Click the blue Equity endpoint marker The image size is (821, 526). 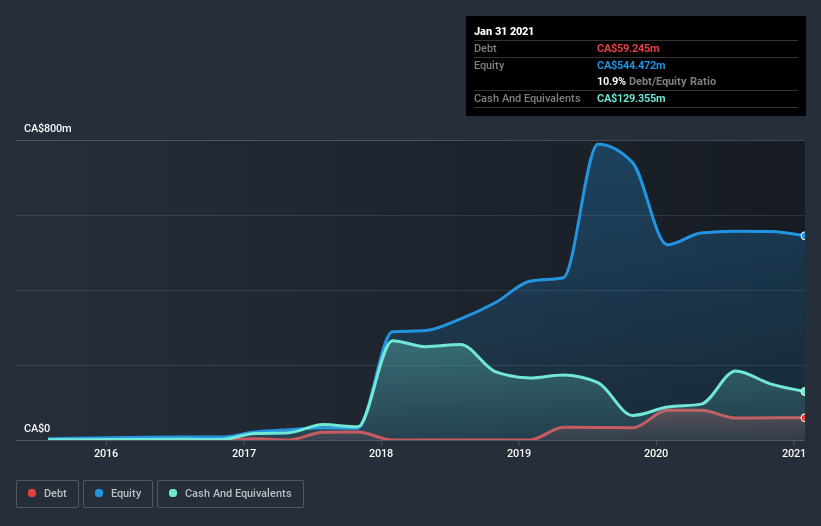point(804,236)
